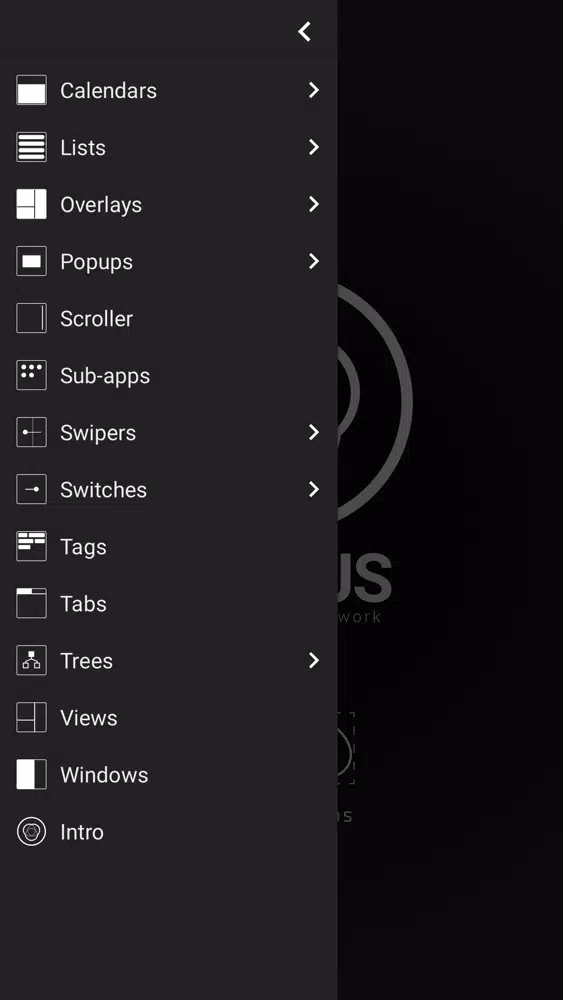Click the Tabs icon
Image resolution: width=563 pixels, height=1000 pixels.
31,604
